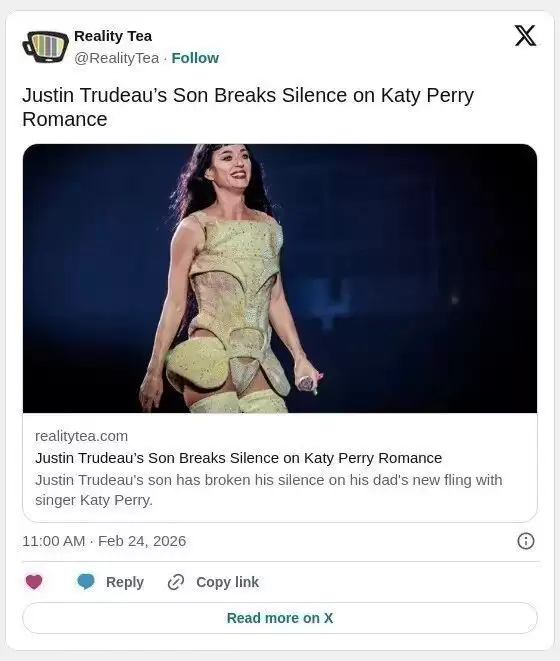Click the card description about new fling
560x661 pixels.
pos(269,490)
